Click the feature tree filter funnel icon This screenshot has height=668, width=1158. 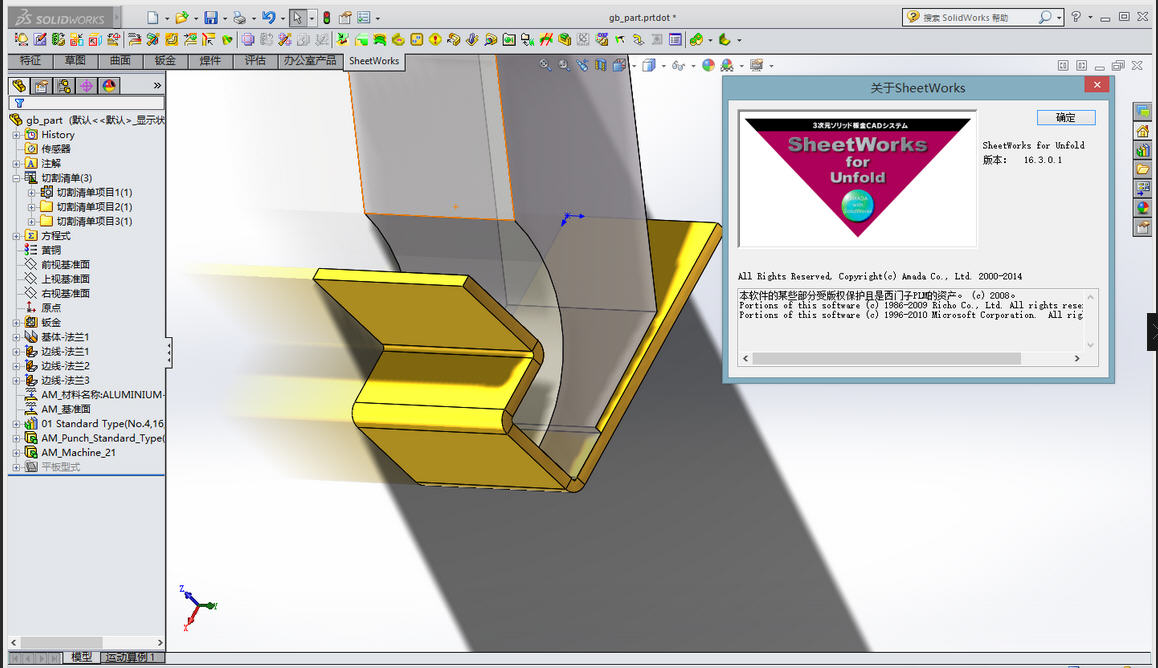pyautogui.click(x=19, y=103)
